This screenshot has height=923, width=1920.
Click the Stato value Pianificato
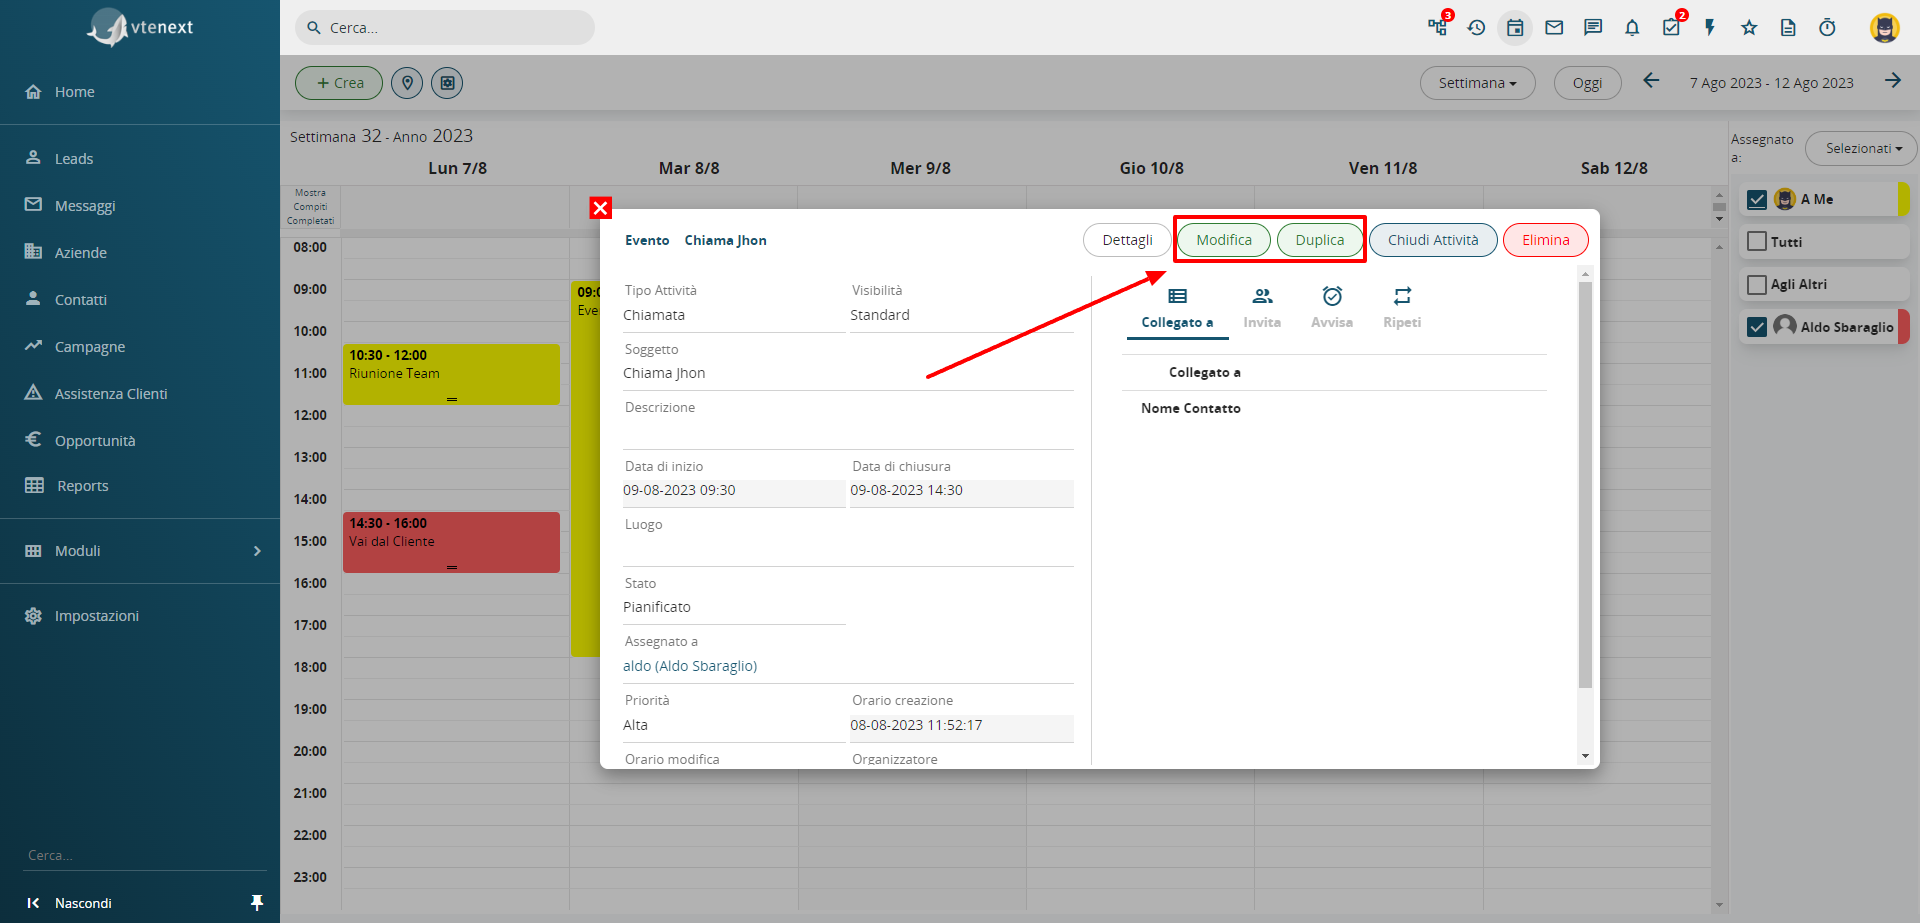657,607
